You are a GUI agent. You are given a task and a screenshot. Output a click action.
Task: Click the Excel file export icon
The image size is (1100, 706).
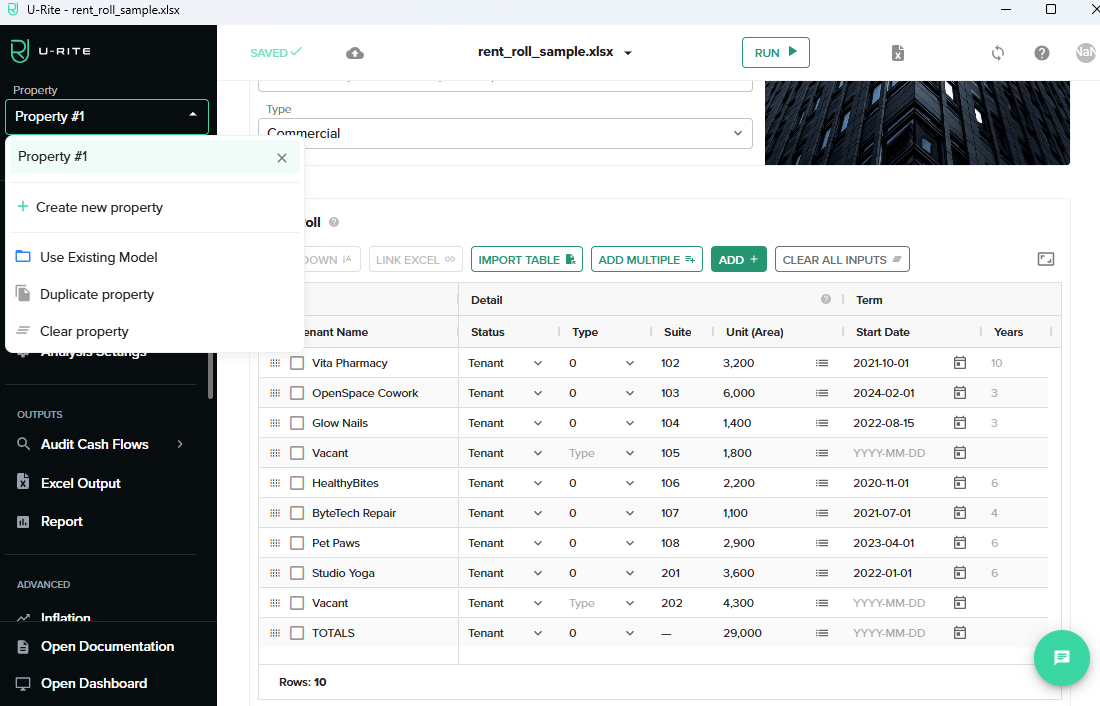pyautogui.click(x=898, y=53)
